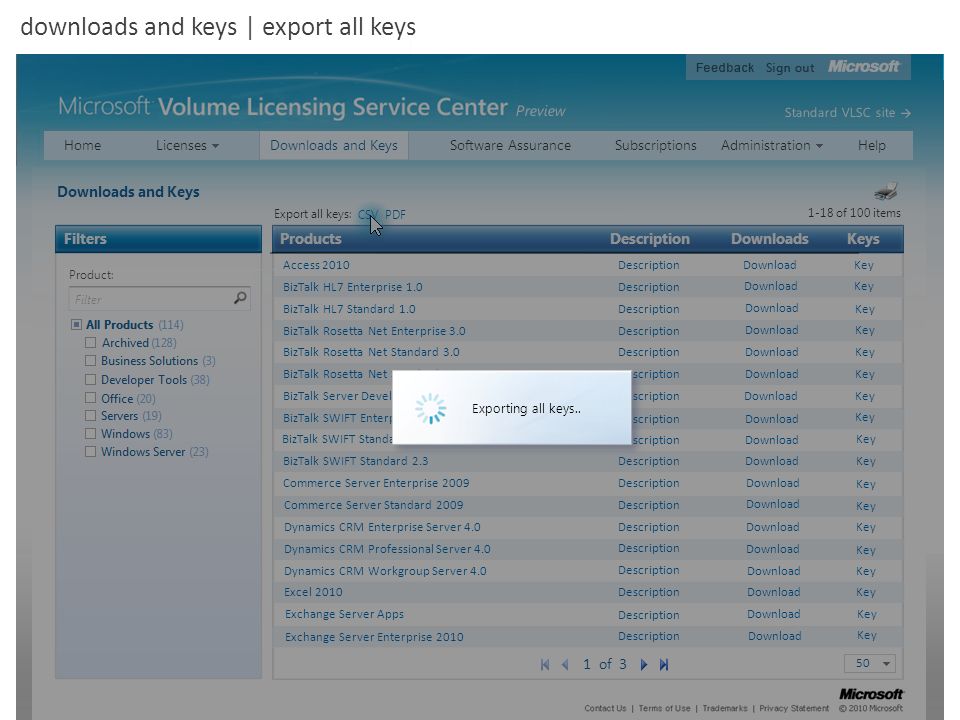Download Commerce Server Enterprise 2009
Image resolution: width=960 pixels, height=720 pixels.
(773, 483)
